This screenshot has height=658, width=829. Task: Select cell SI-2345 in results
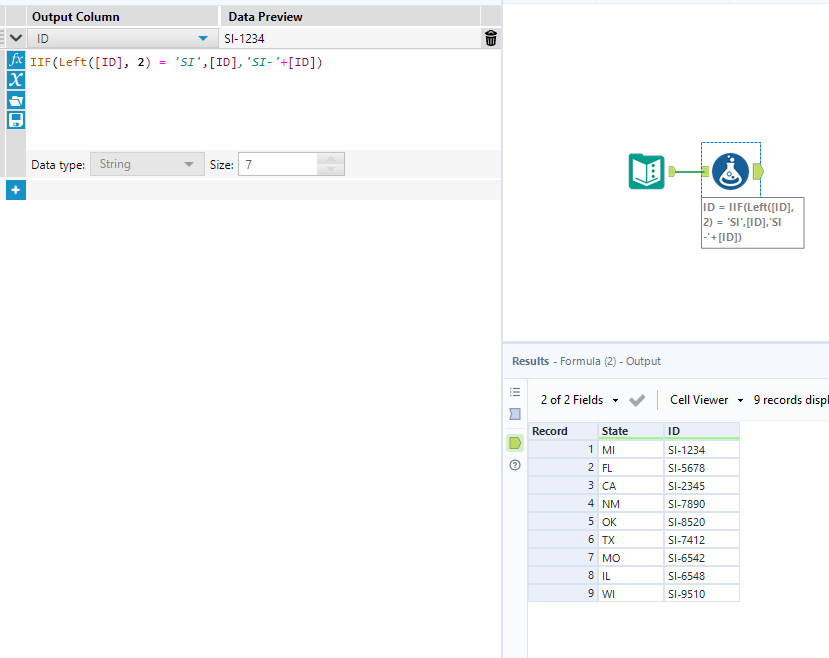coord(701,486)
